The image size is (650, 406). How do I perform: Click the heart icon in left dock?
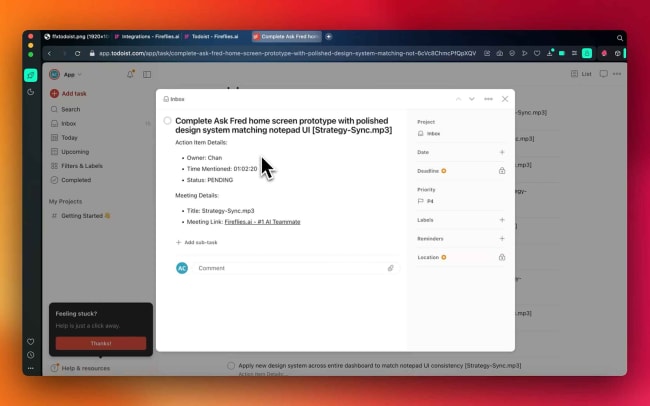tap(31, 342)
